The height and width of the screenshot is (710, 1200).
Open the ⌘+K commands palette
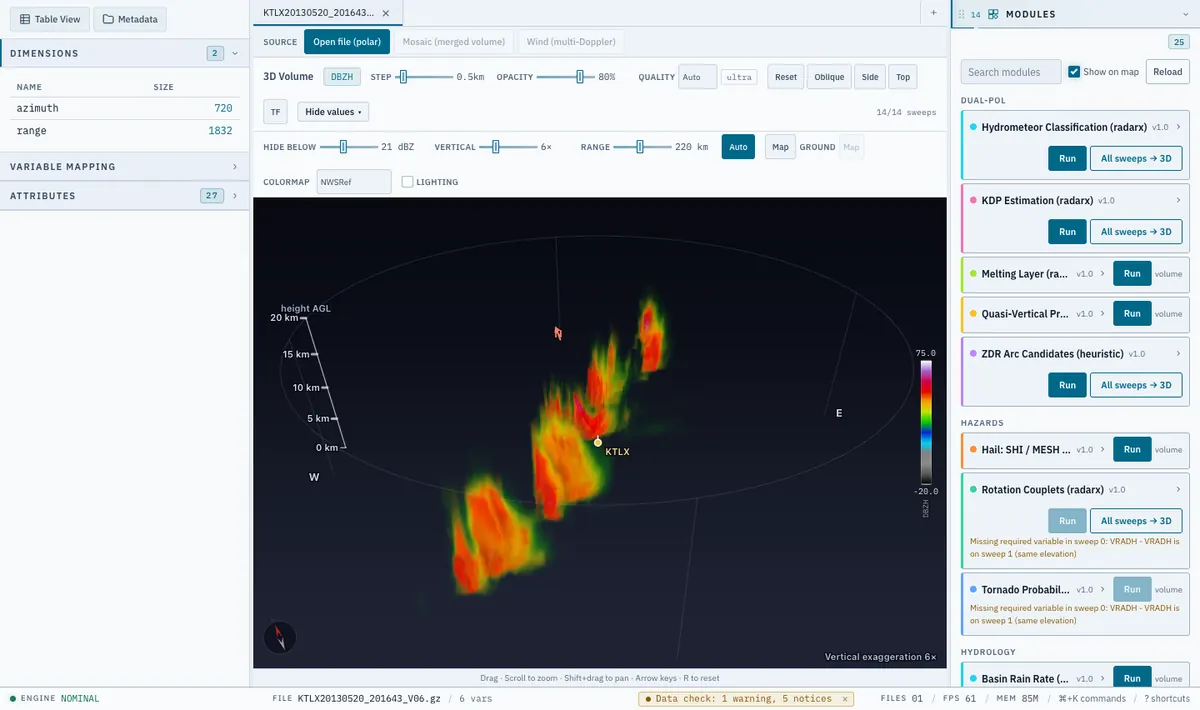click(1091, 699)
